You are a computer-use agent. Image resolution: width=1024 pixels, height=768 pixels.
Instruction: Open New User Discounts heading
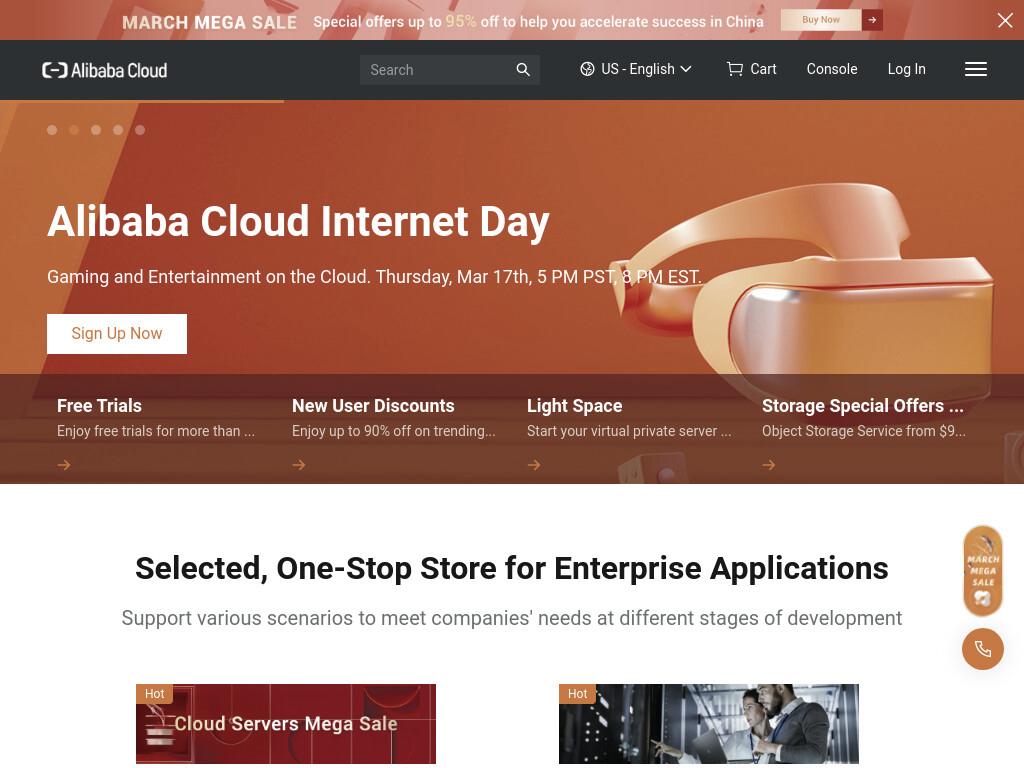point(373,406)
